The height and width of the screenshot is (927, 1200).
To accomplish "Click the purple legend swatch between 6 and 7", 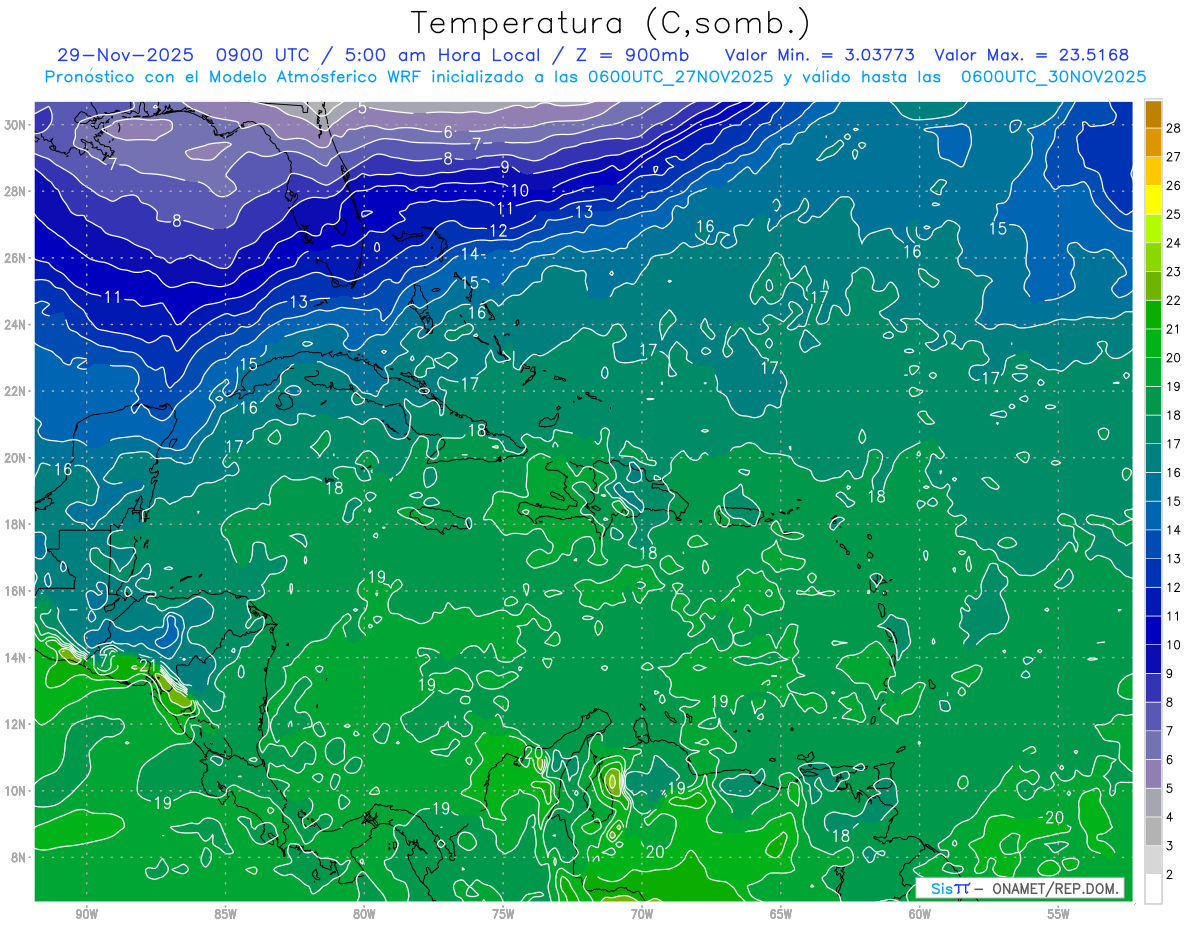I will [x=1153, y=745].
